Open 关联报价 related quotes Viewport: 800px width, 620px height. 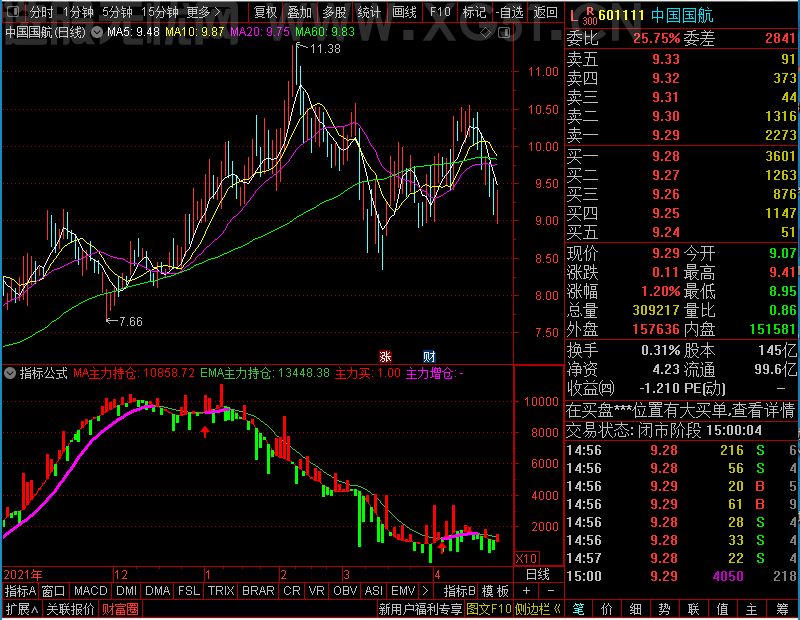(70, 609)
